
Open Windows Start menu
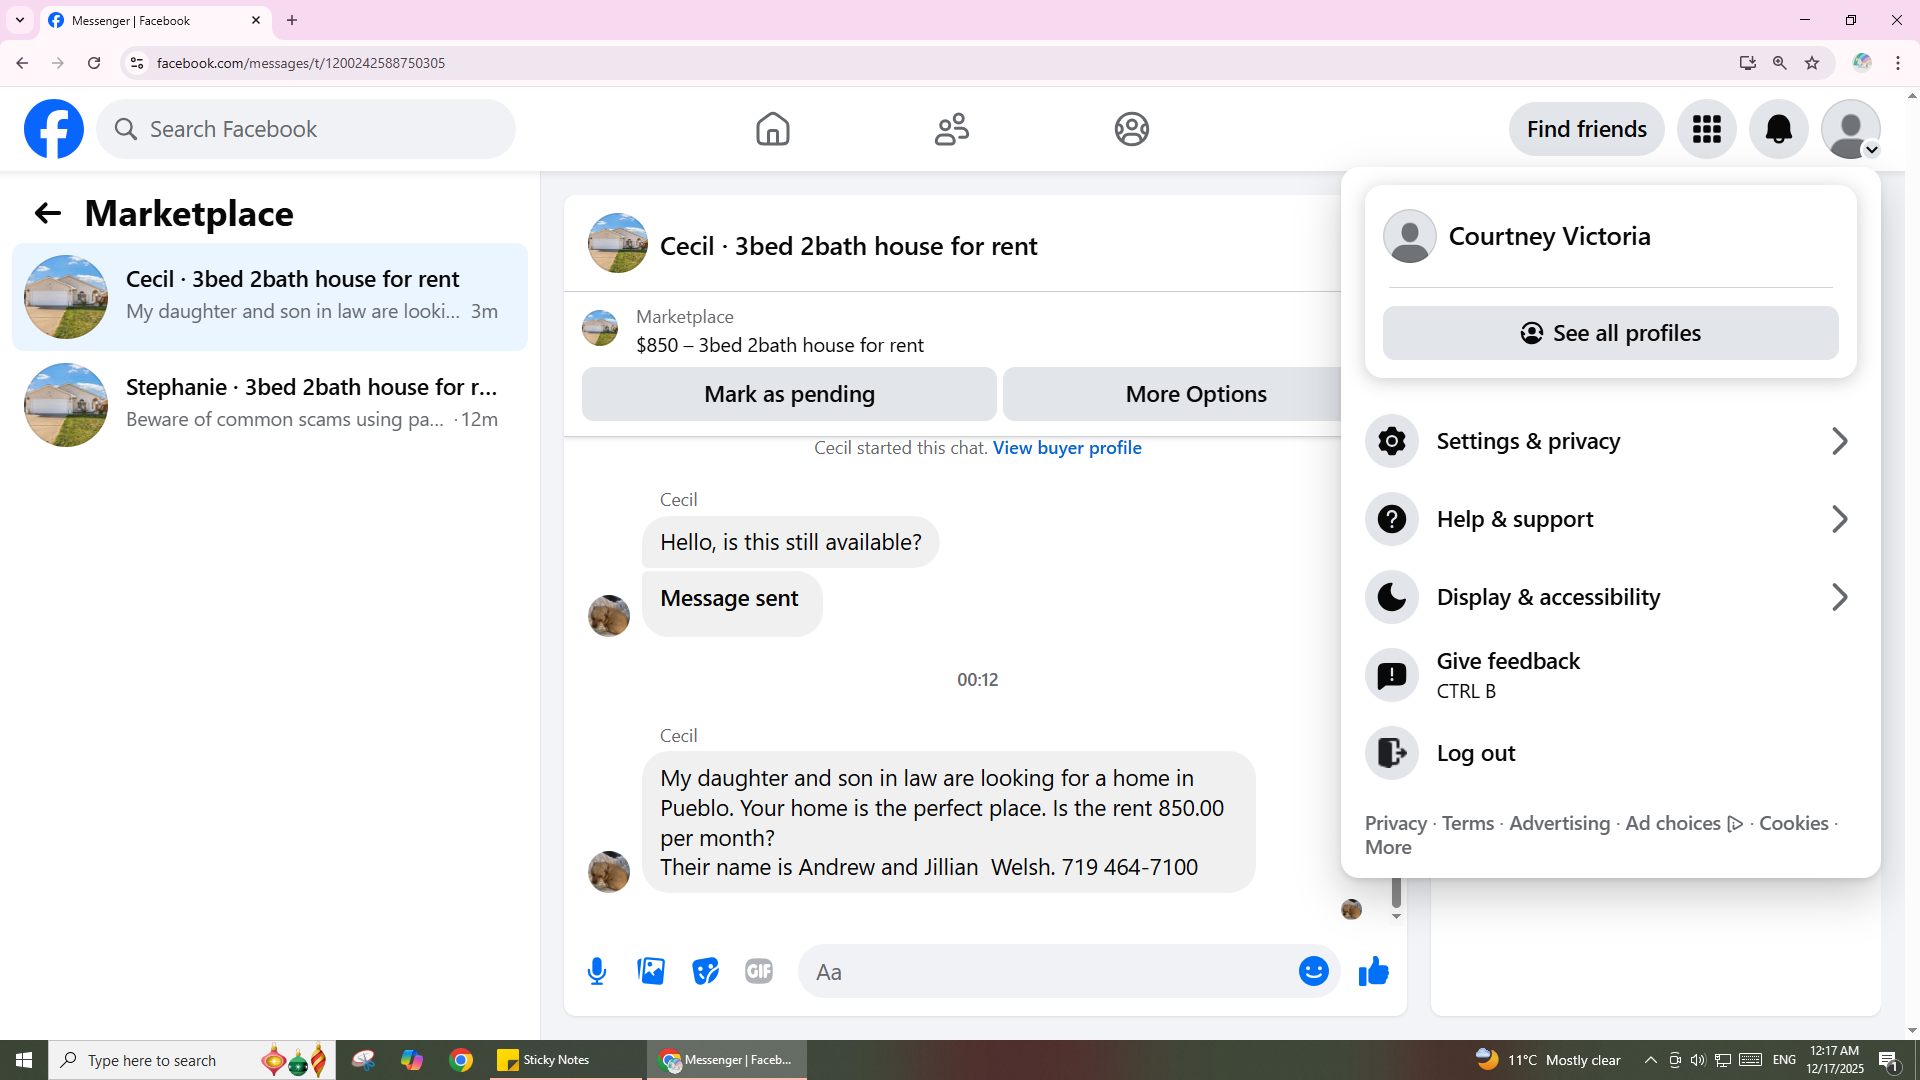[24, 1060]
